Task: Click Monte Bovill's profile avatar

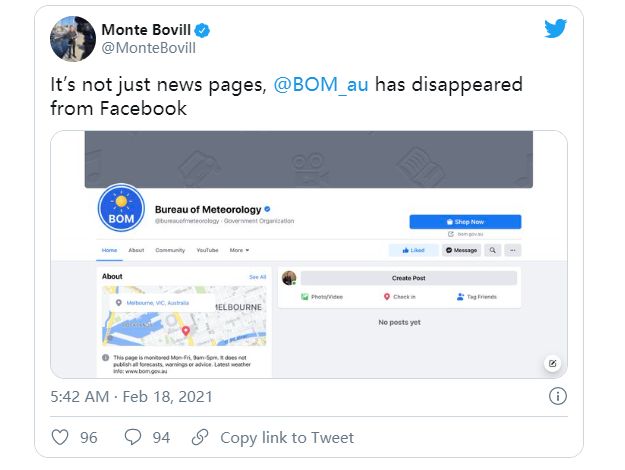Action: pyautogui.click(x=73, y=36)
